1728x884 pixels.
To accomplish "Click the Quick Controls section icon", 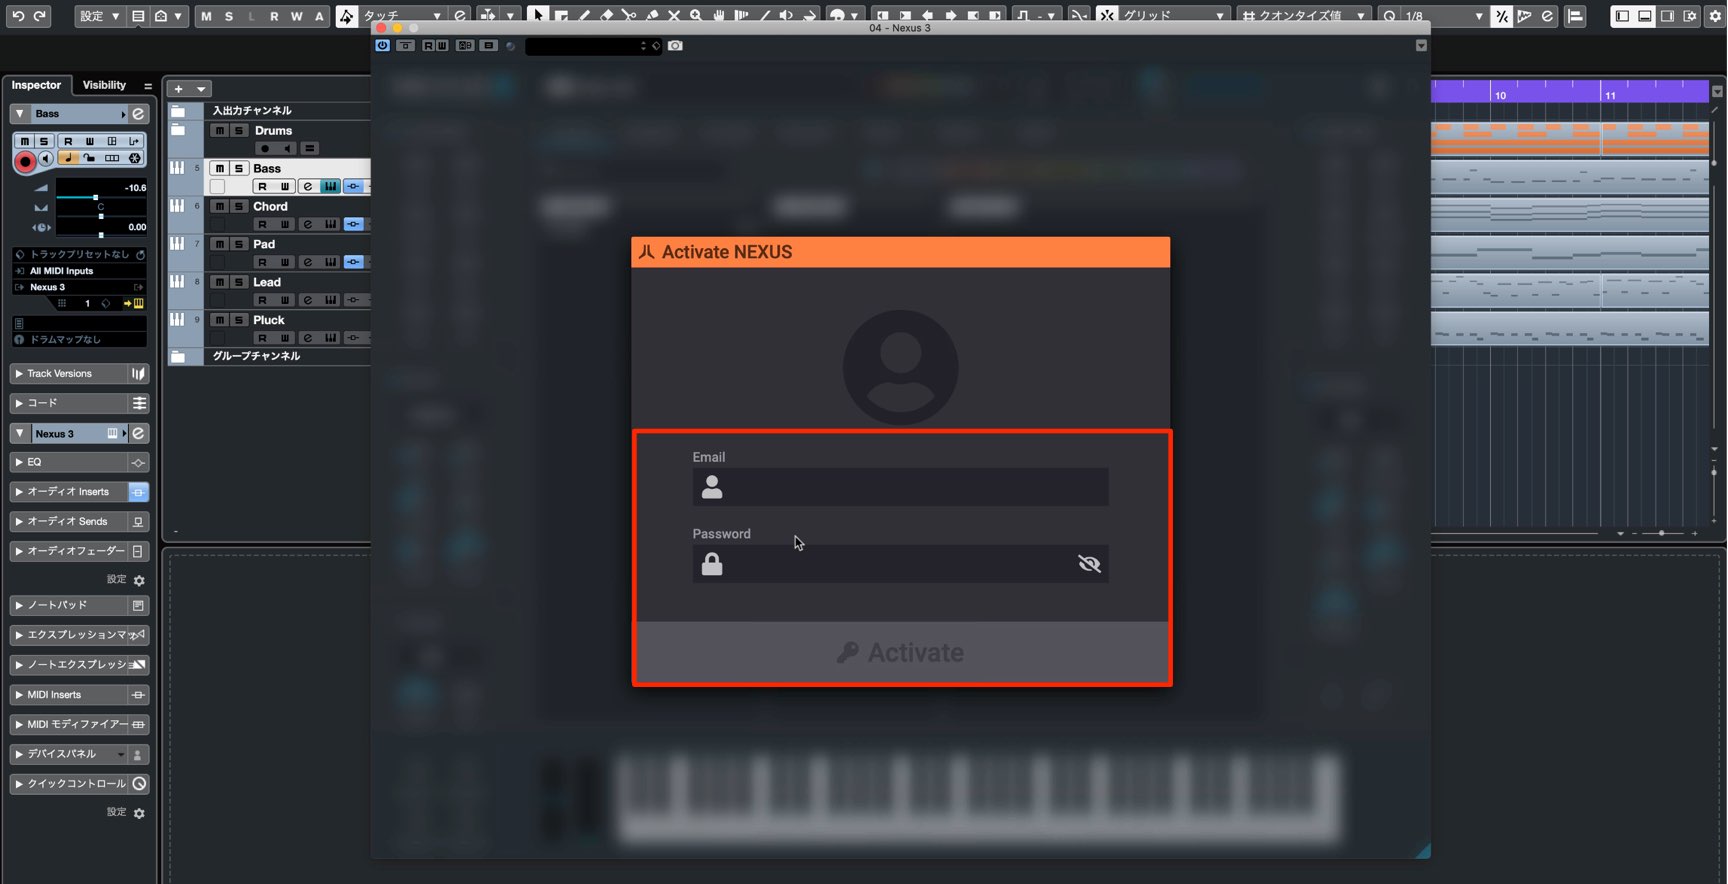I will 139,784.
